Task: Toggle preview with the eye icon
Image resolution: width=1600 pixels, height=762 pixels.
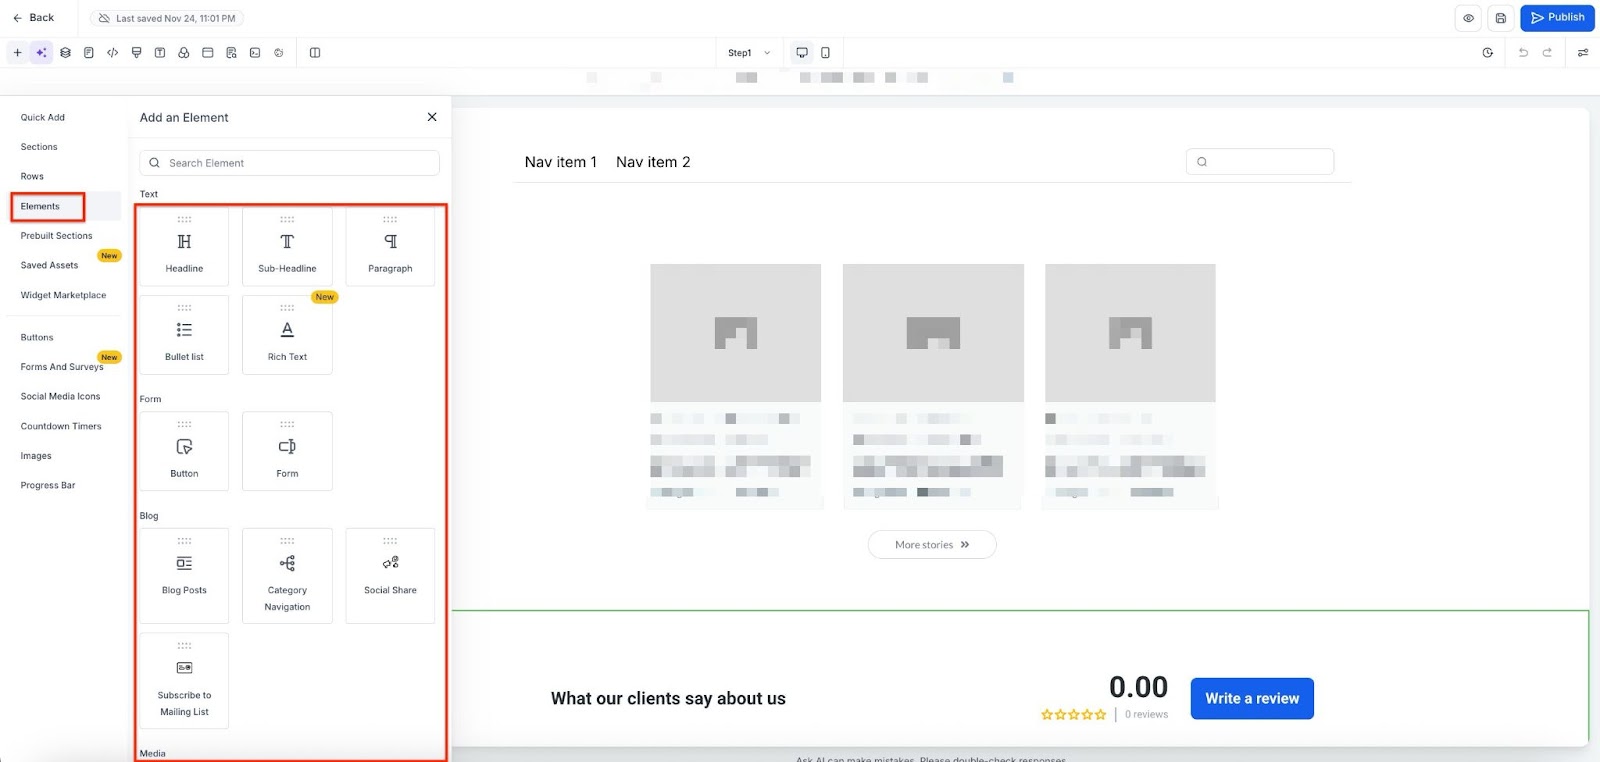Action: click(1468, 18)
